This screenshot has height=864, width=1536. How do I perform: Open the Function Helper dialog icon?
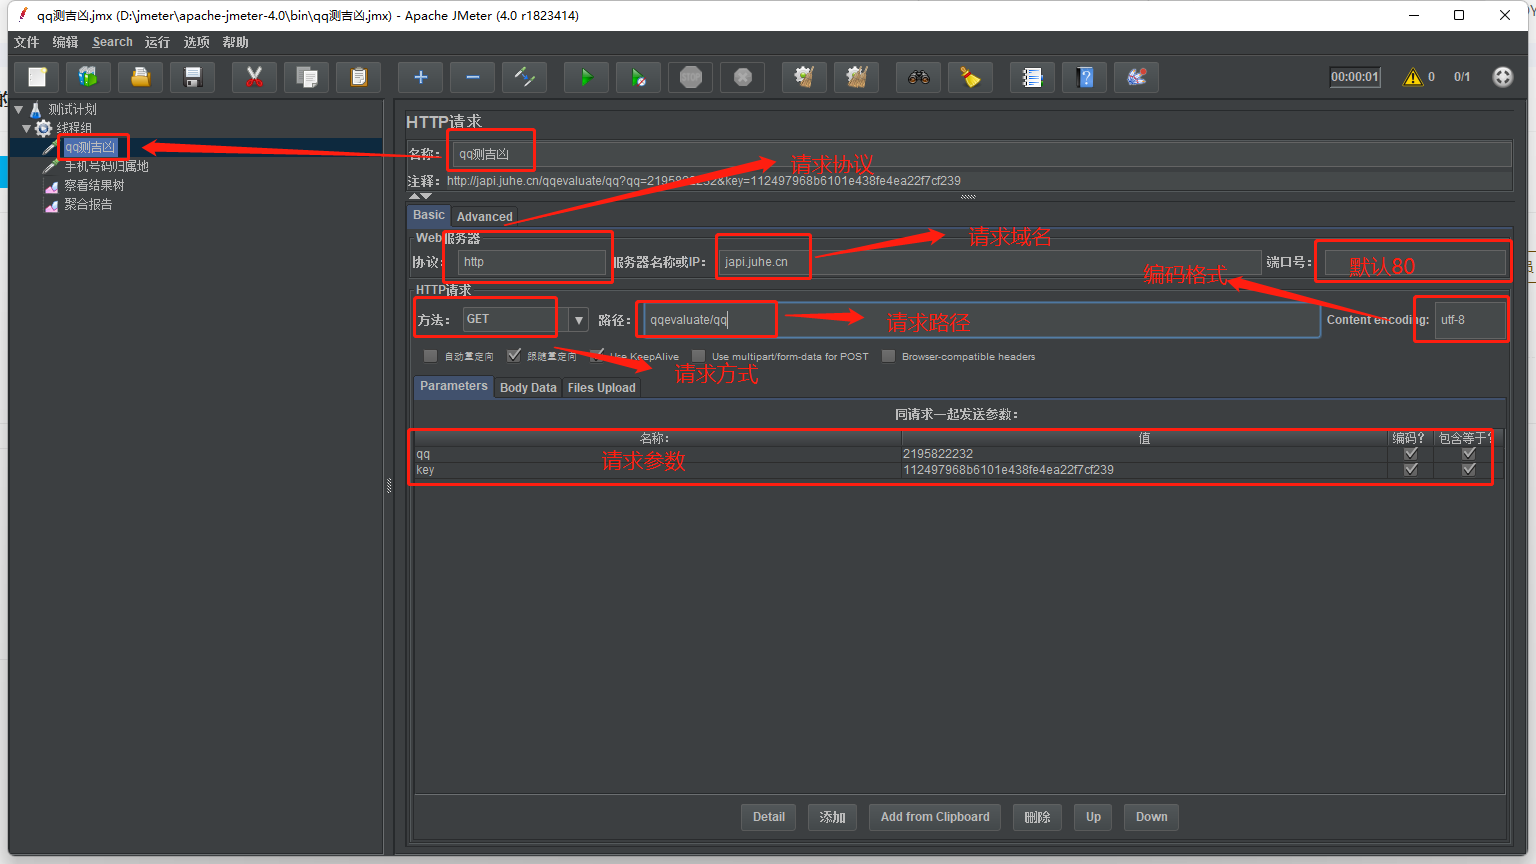tap(1032, 77)
